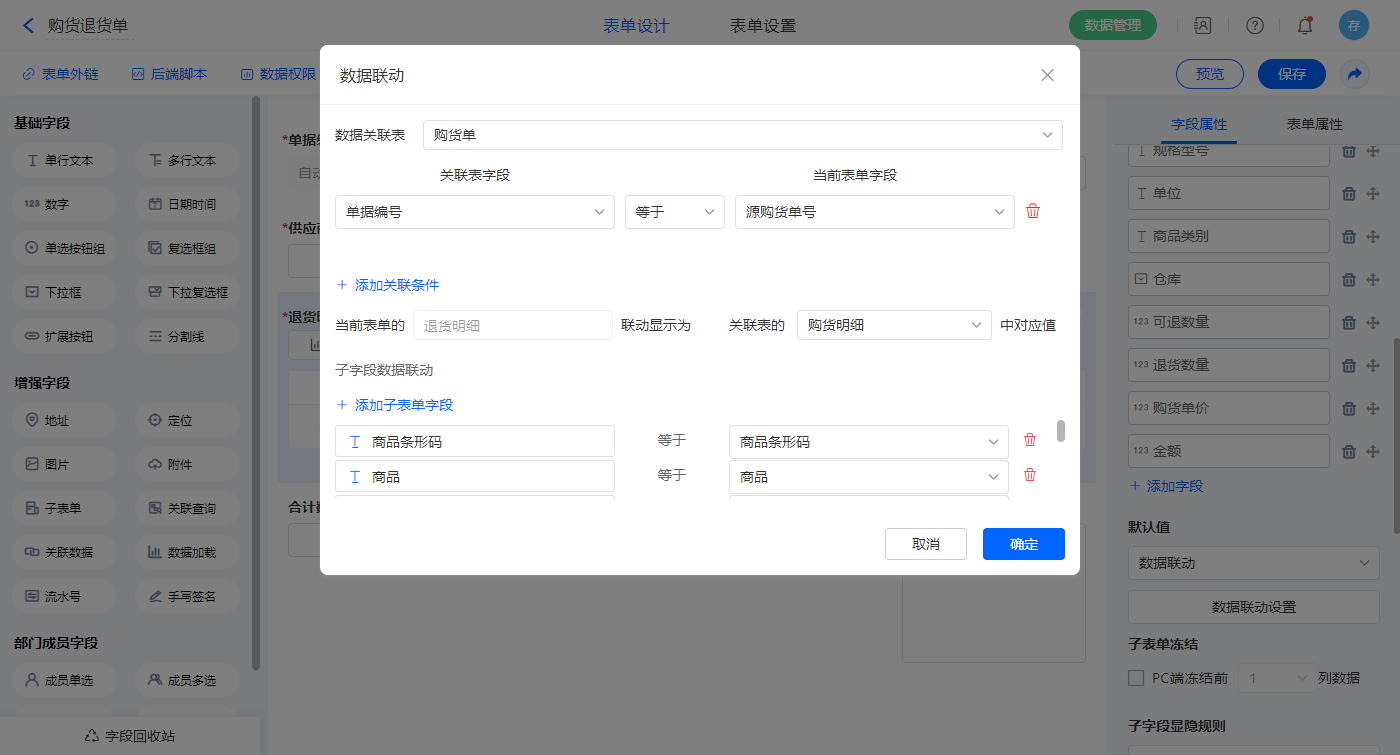Switch to the 表单设置 tab

[762, 26]
